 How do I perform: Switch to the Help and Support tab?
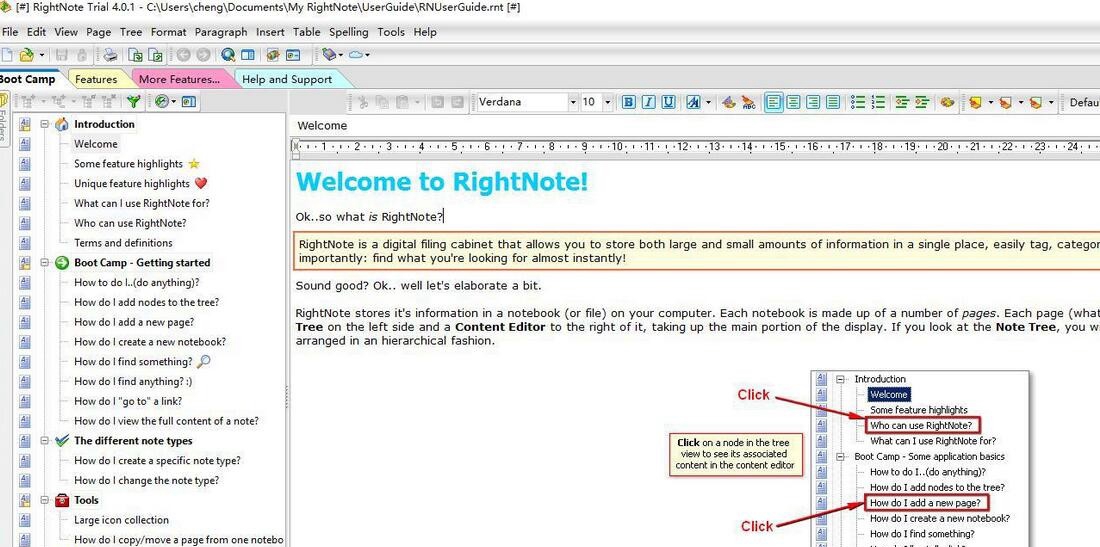[x=287, y=79]
